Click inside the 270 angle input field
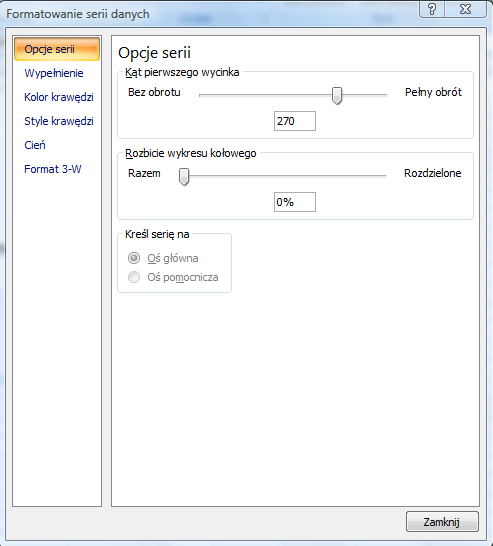 tap(295, 121)
